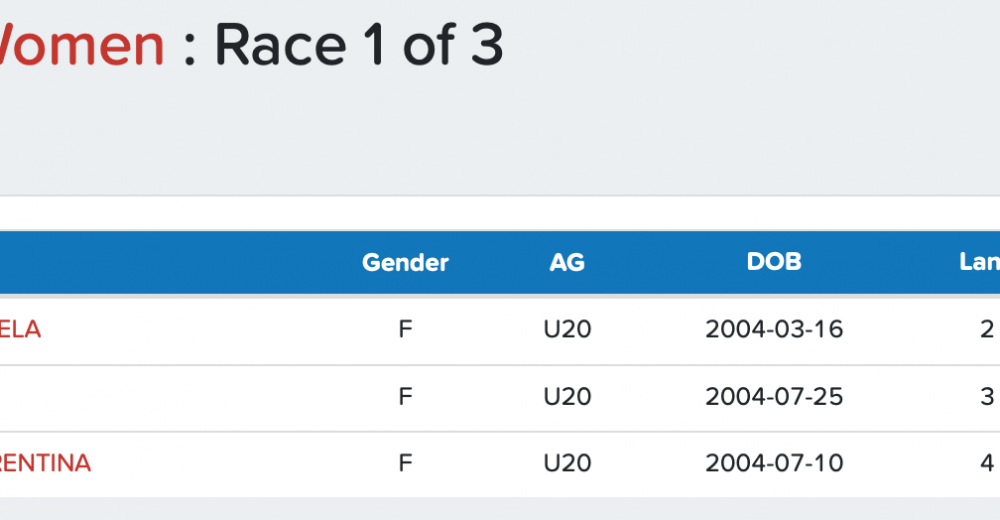Select the date of birth 2004-07-25
1000x520 pixels.
coord(774,397)
